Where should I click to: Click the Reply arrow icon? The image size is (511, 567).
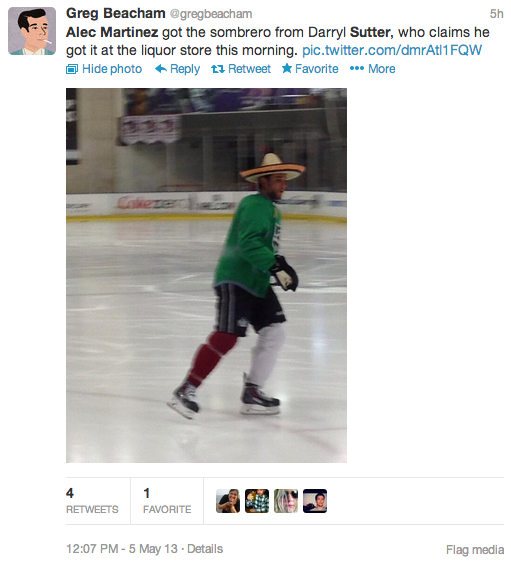161,68
